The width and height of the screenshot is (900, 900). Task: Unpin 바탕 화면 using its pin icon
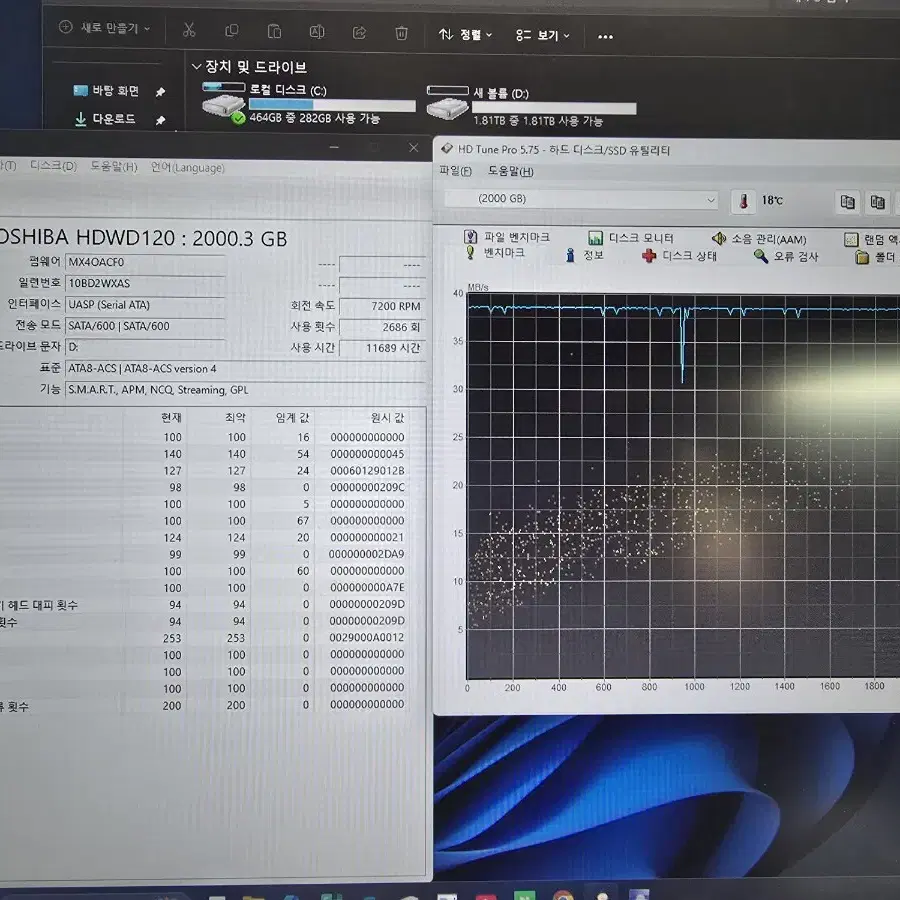click(160, 92)
